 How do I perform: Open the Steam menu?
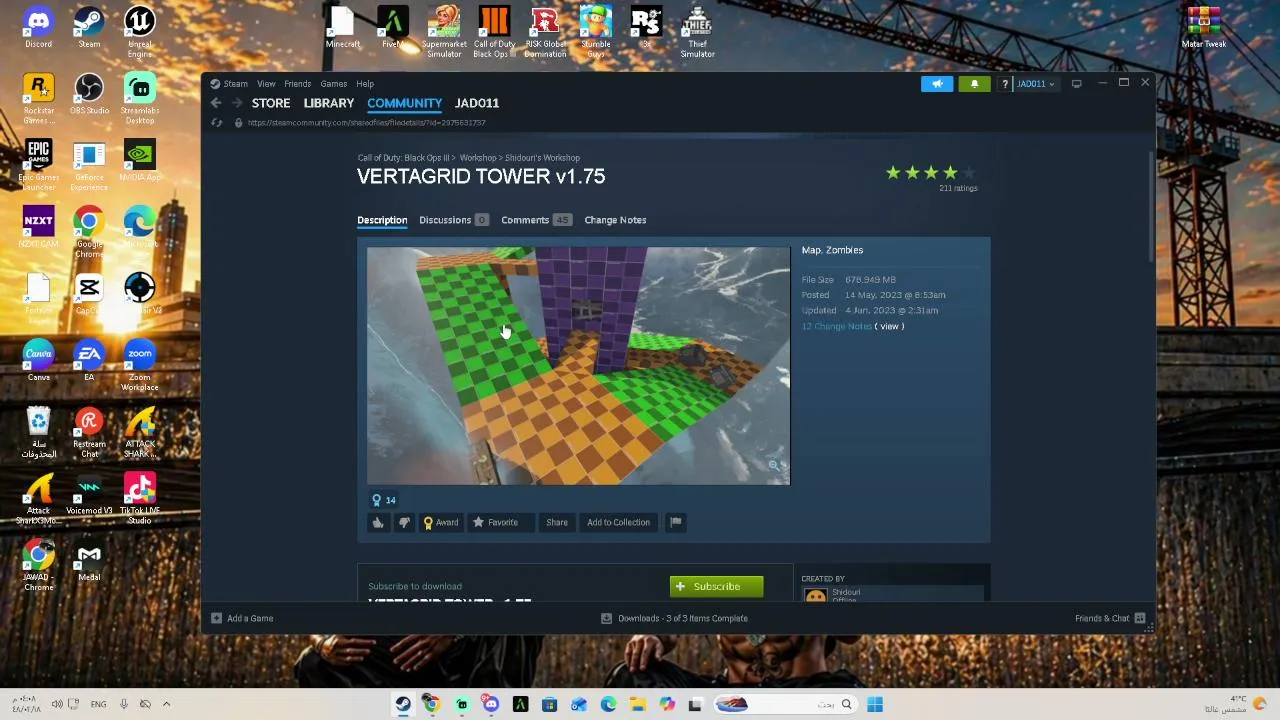point(235,84)
